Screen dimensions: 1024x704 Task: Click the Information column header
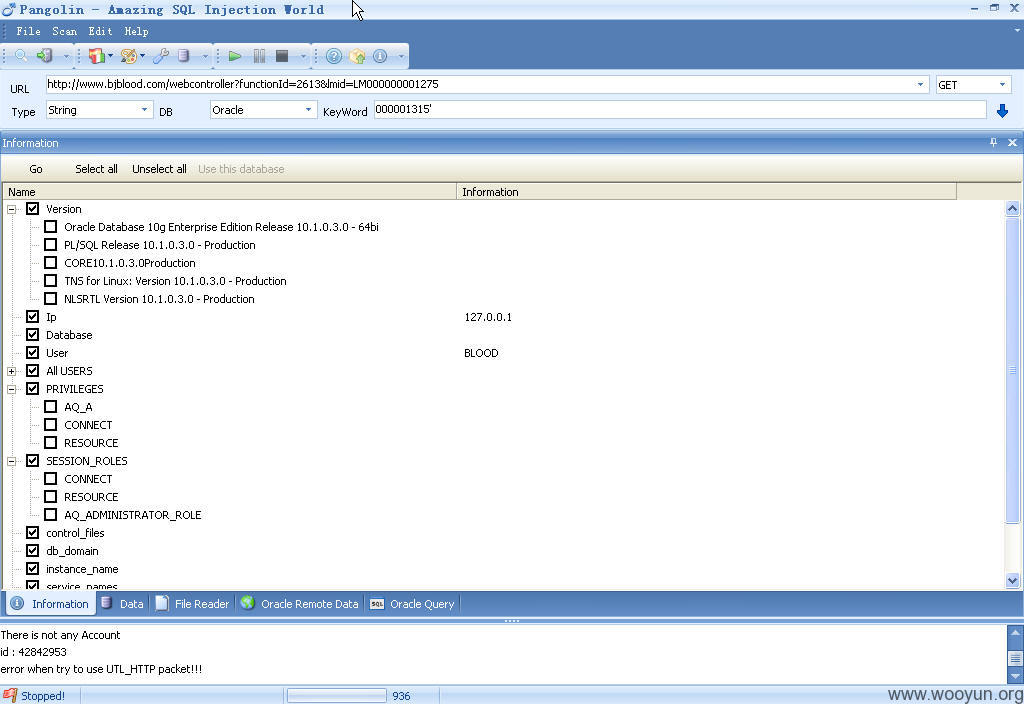[x=707, y=192]
